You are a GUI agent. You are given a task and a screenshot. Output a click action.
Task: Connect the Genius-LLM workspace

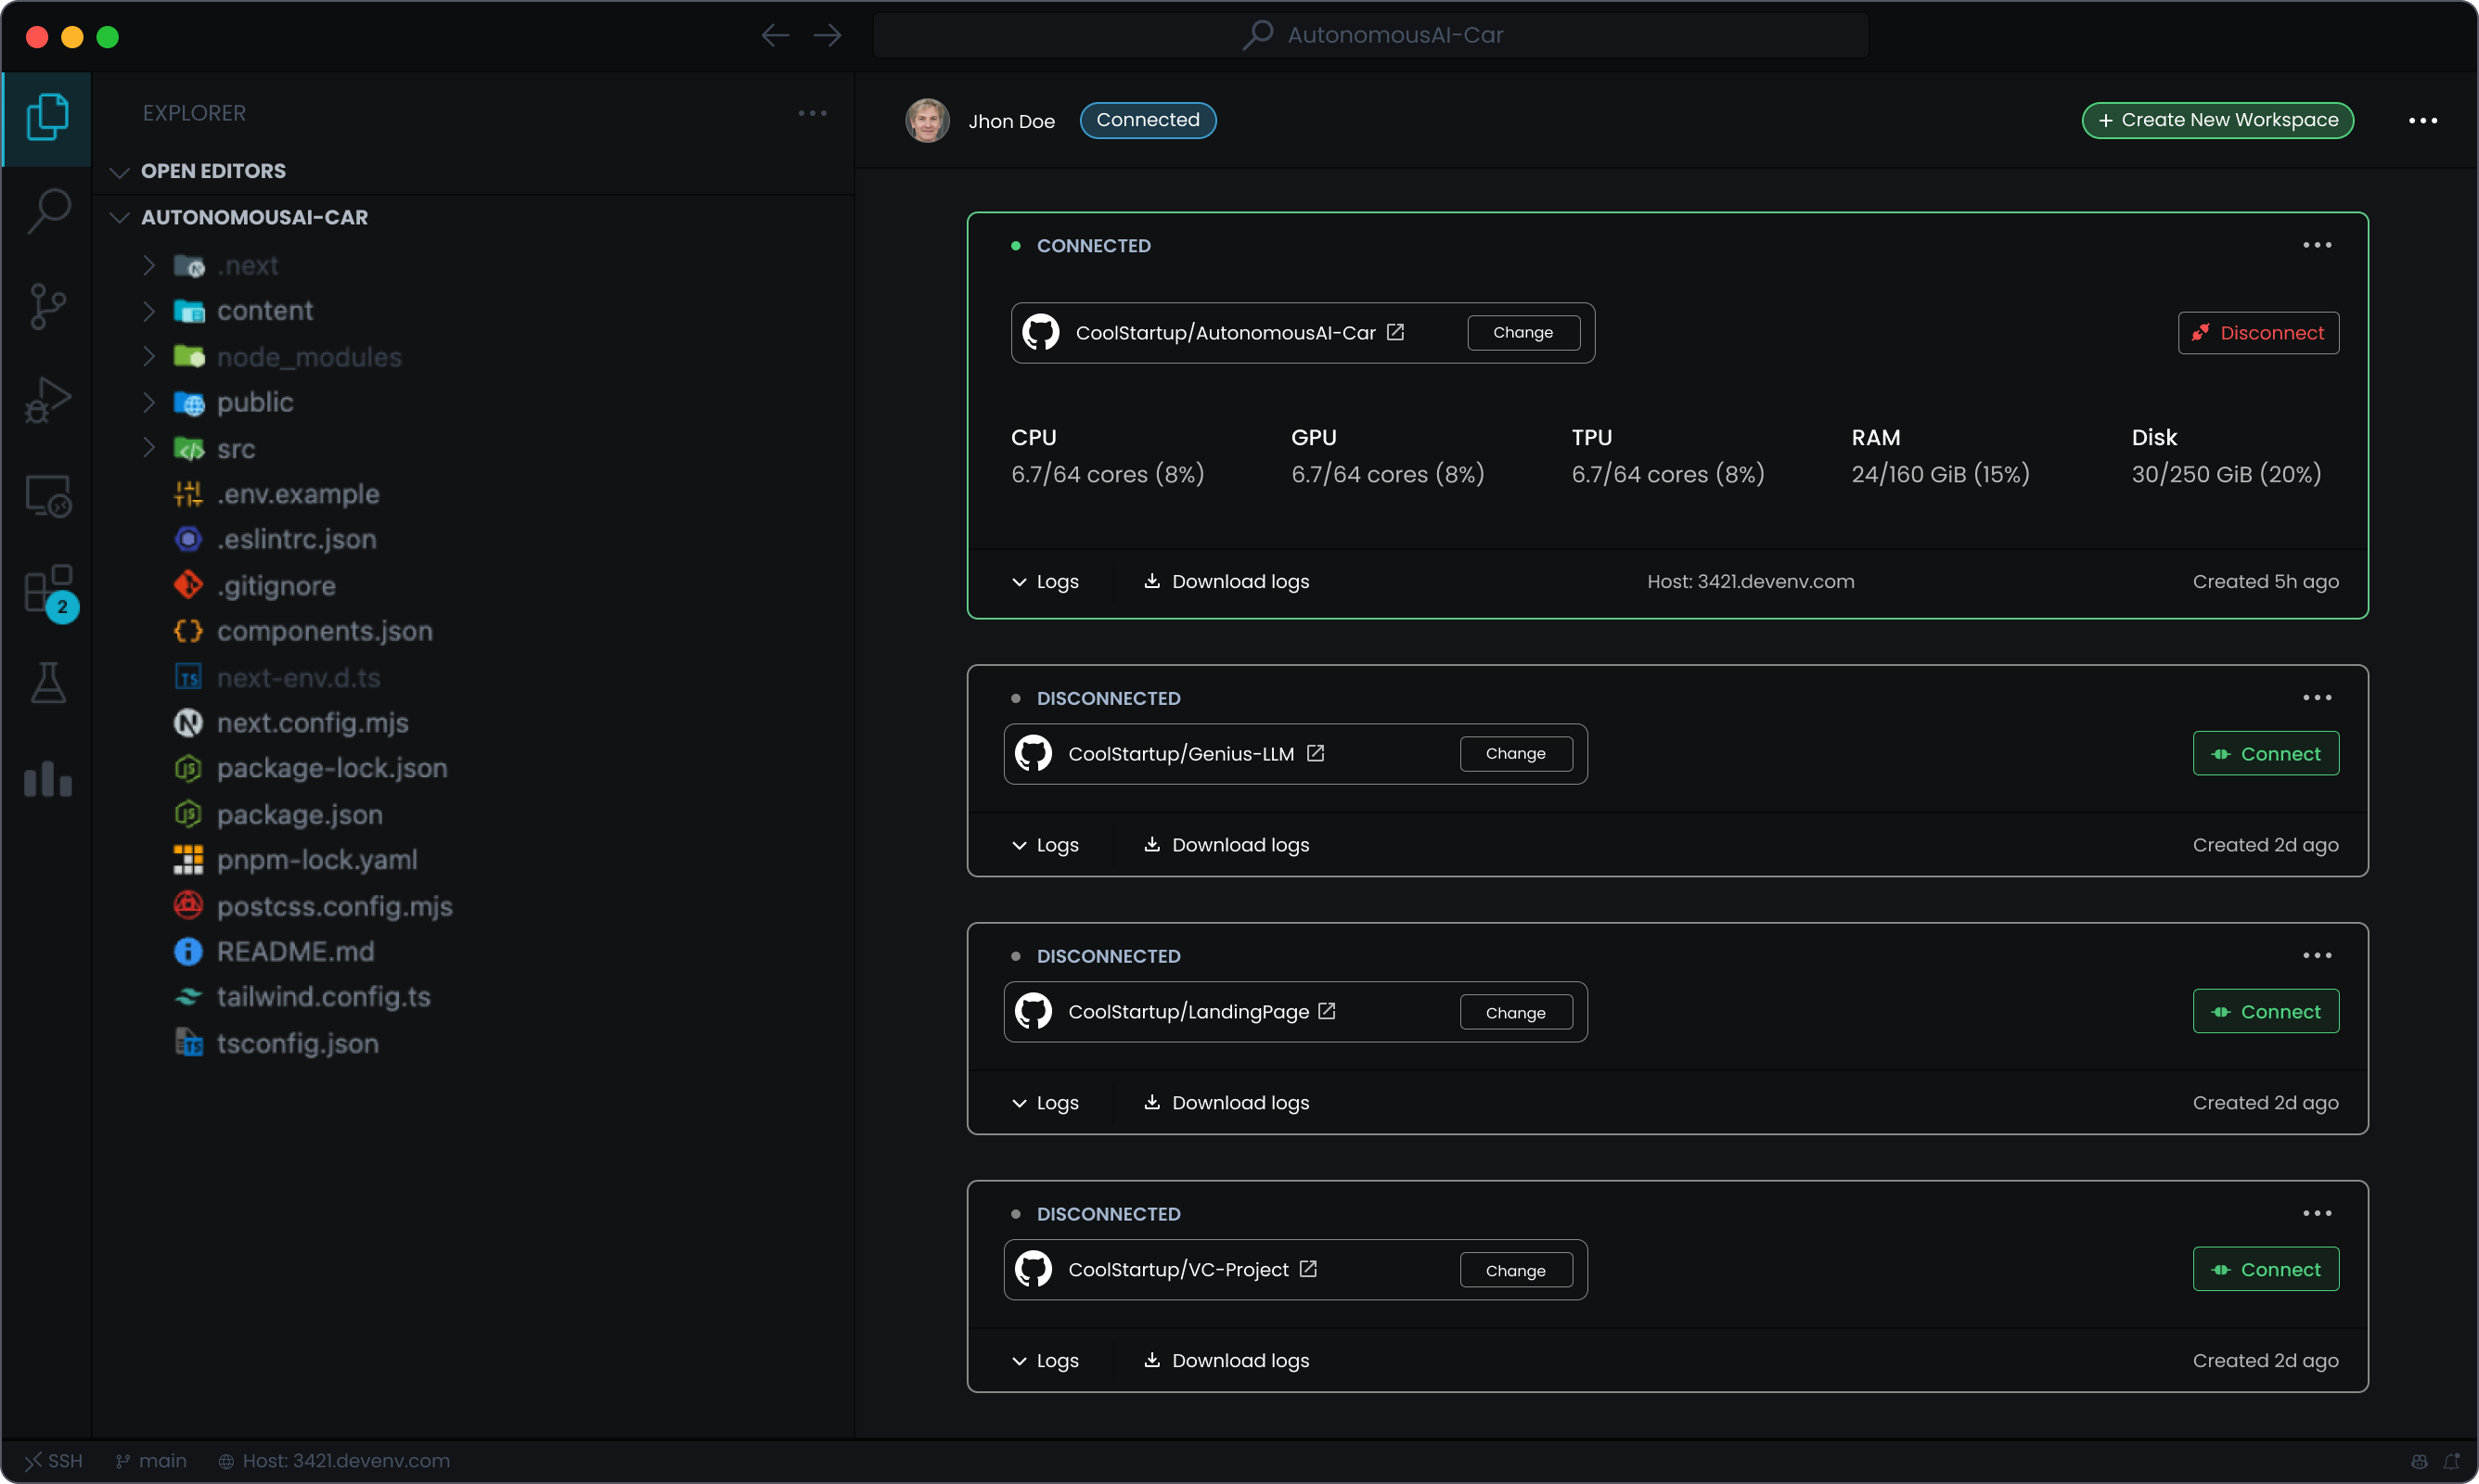2265,754
